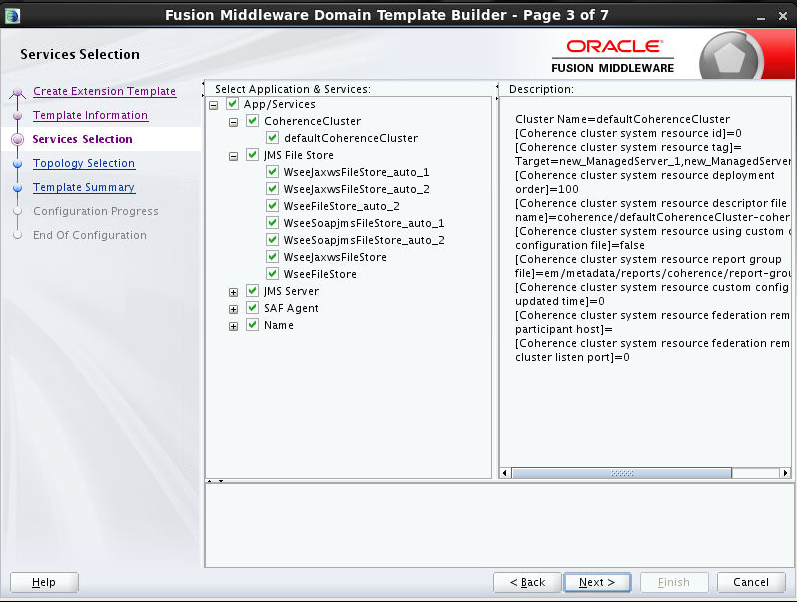Screen dimensions: 797x602
Task: Uncheck the defaultCoherenceCluster checkbox
Action: click(x=272, y=138)
